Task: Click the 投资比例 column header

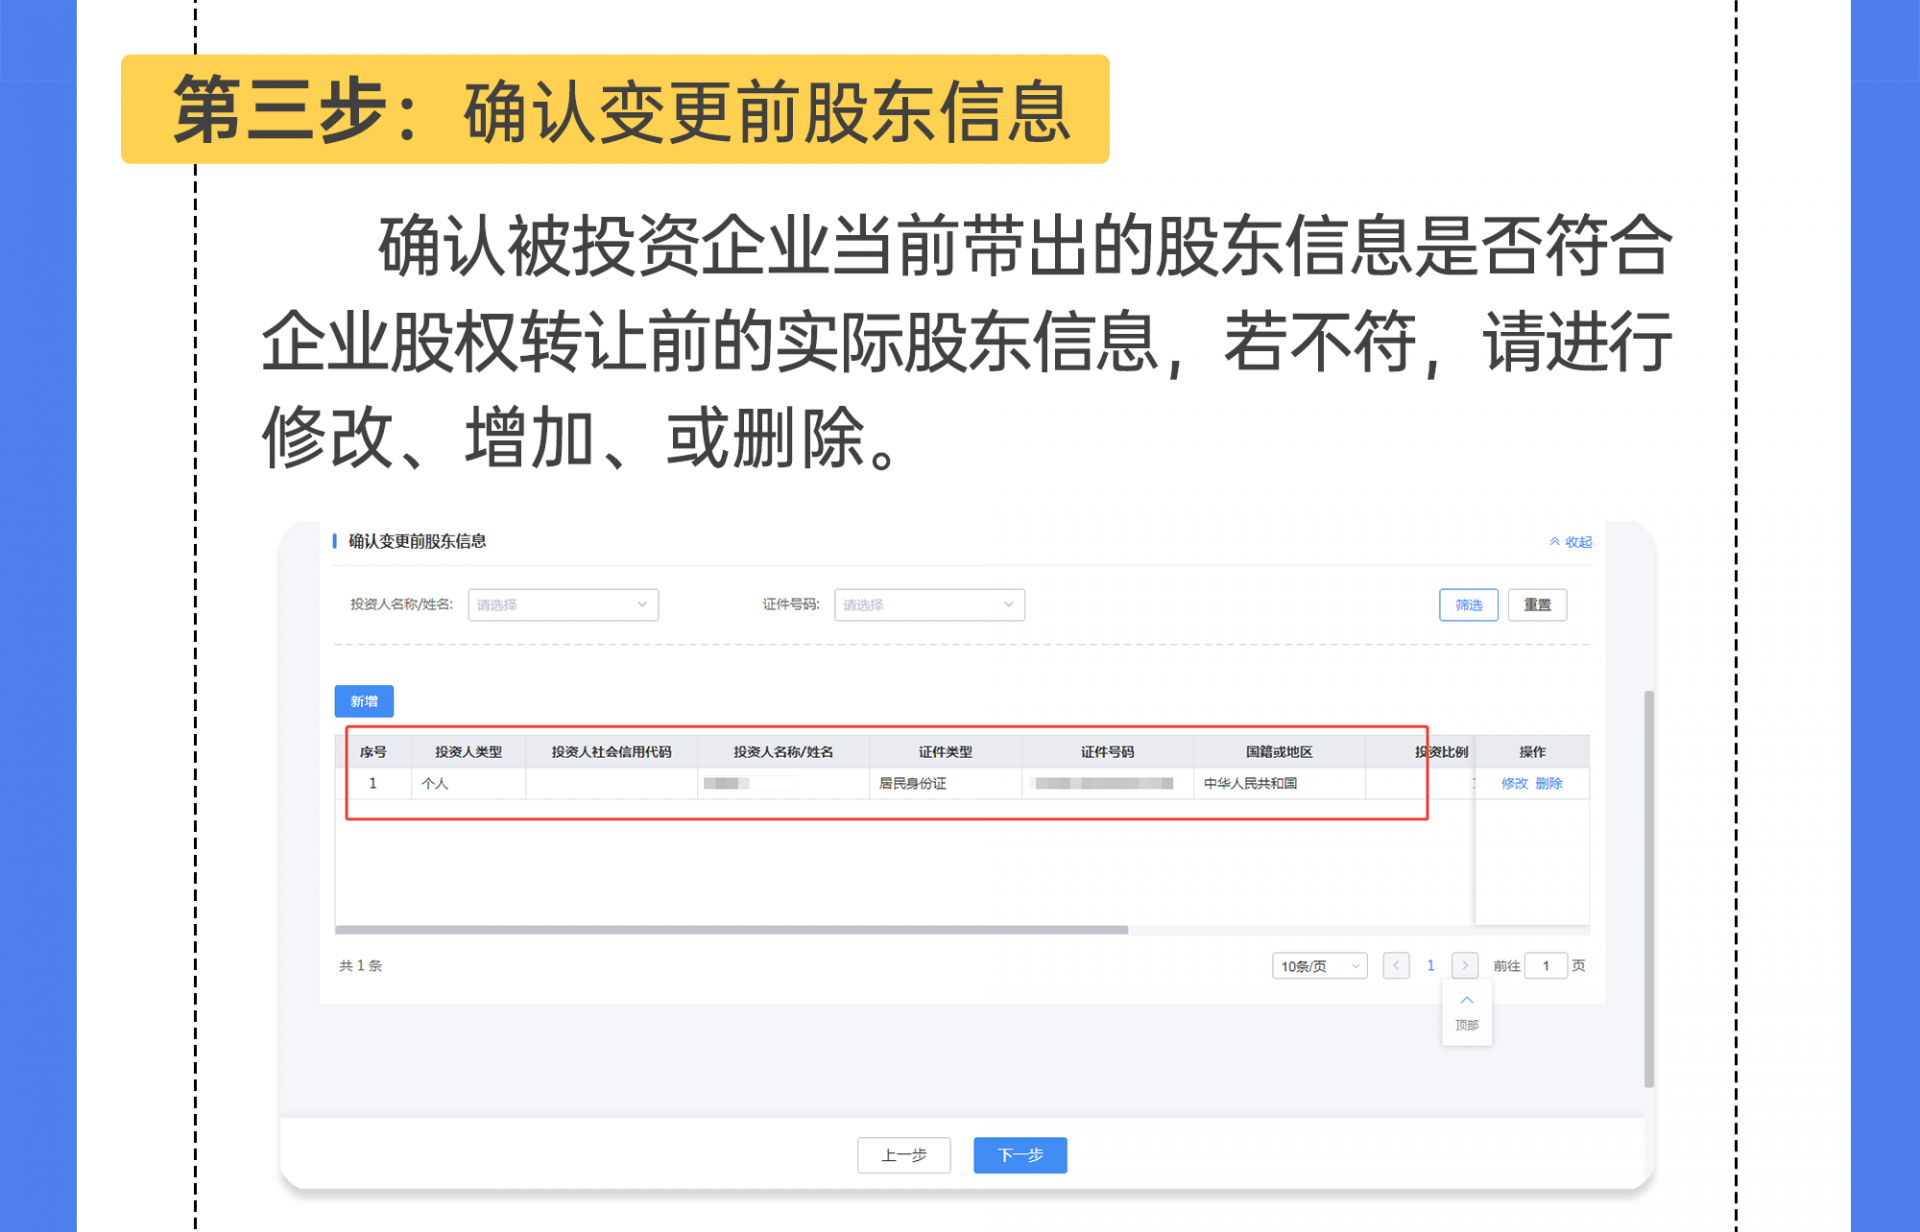Action: click(1441, 752)
